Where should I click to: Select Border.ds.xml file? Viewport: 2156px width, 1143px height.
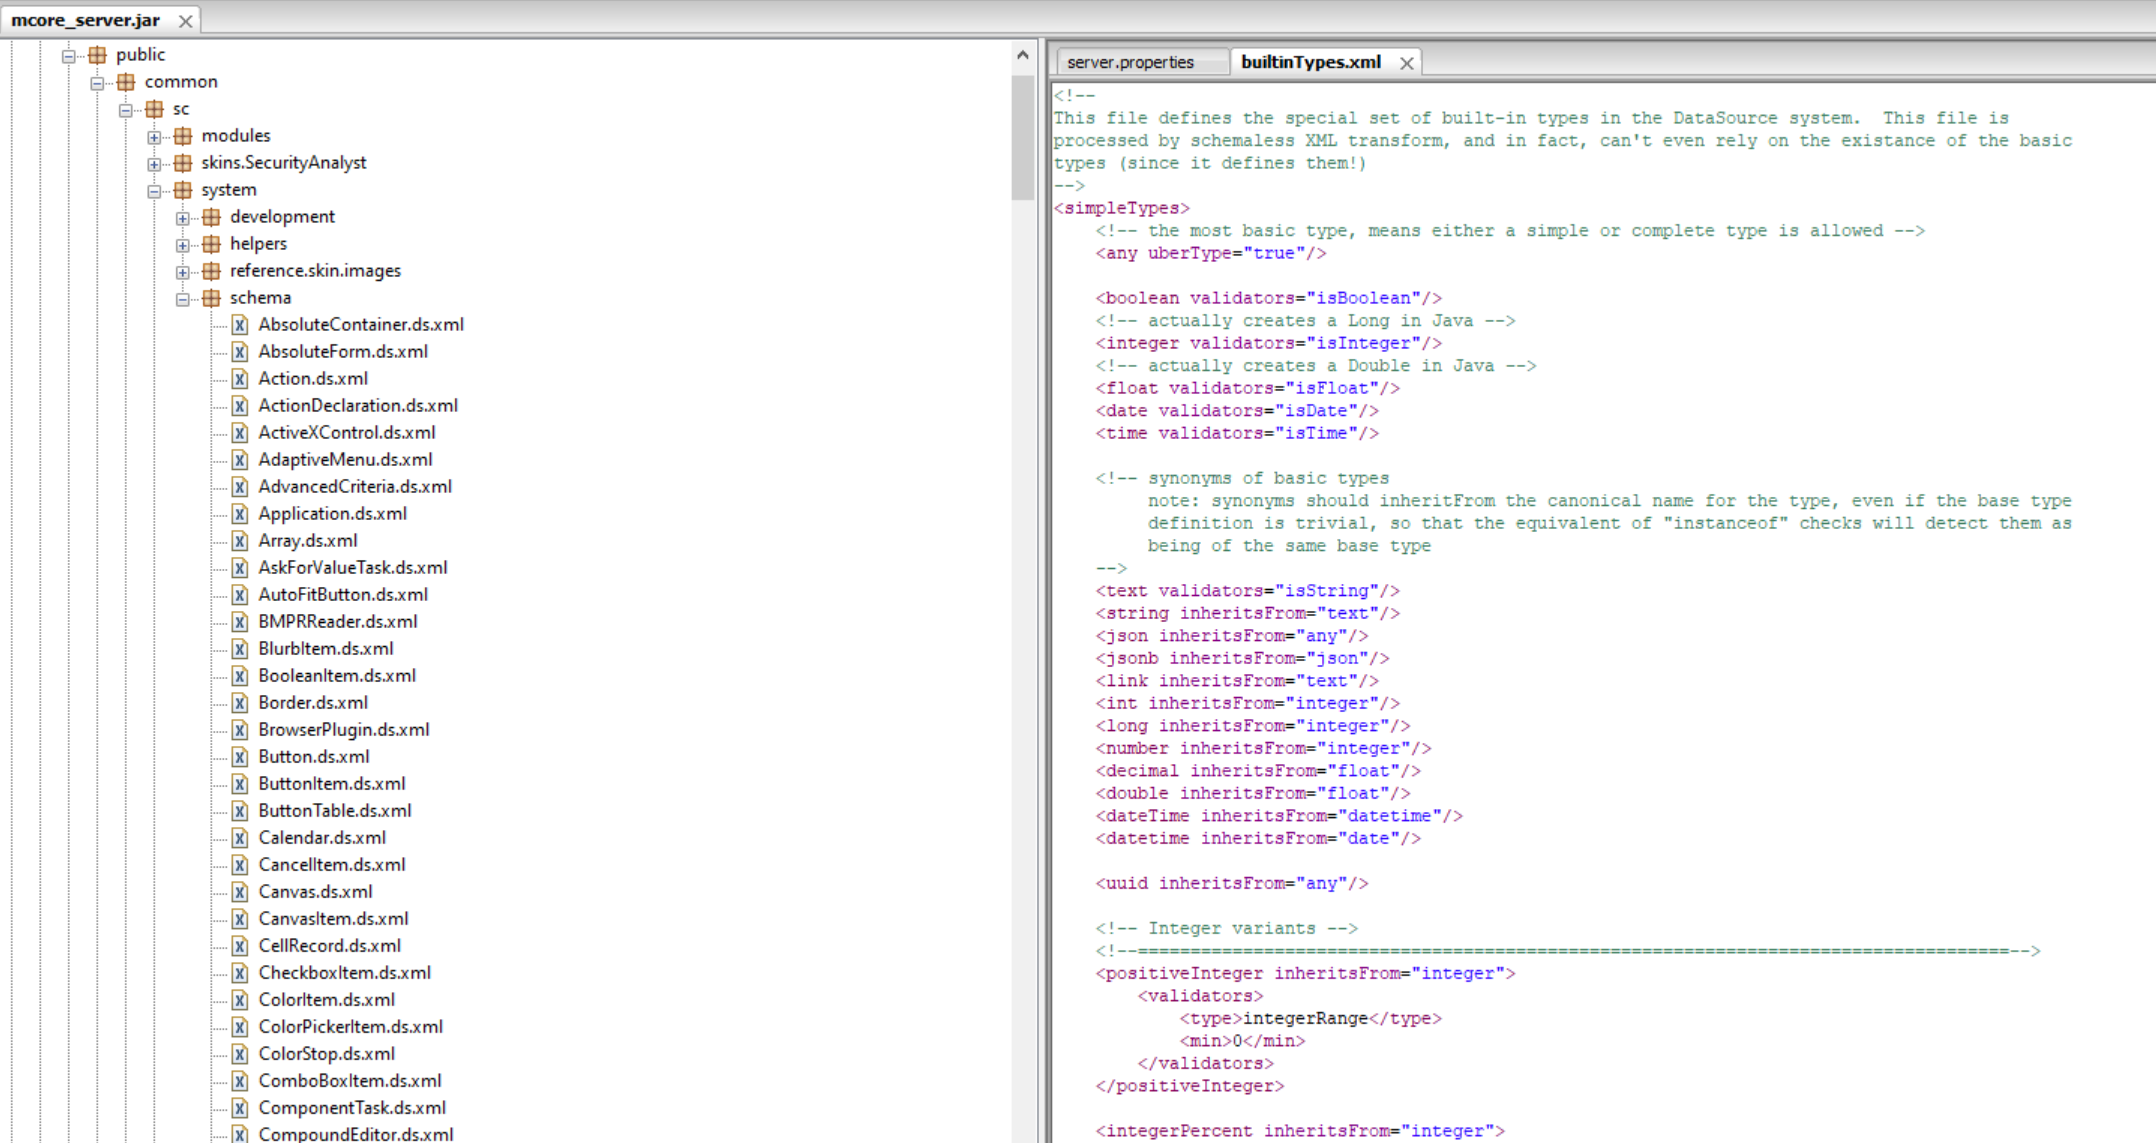pos(313,703)
